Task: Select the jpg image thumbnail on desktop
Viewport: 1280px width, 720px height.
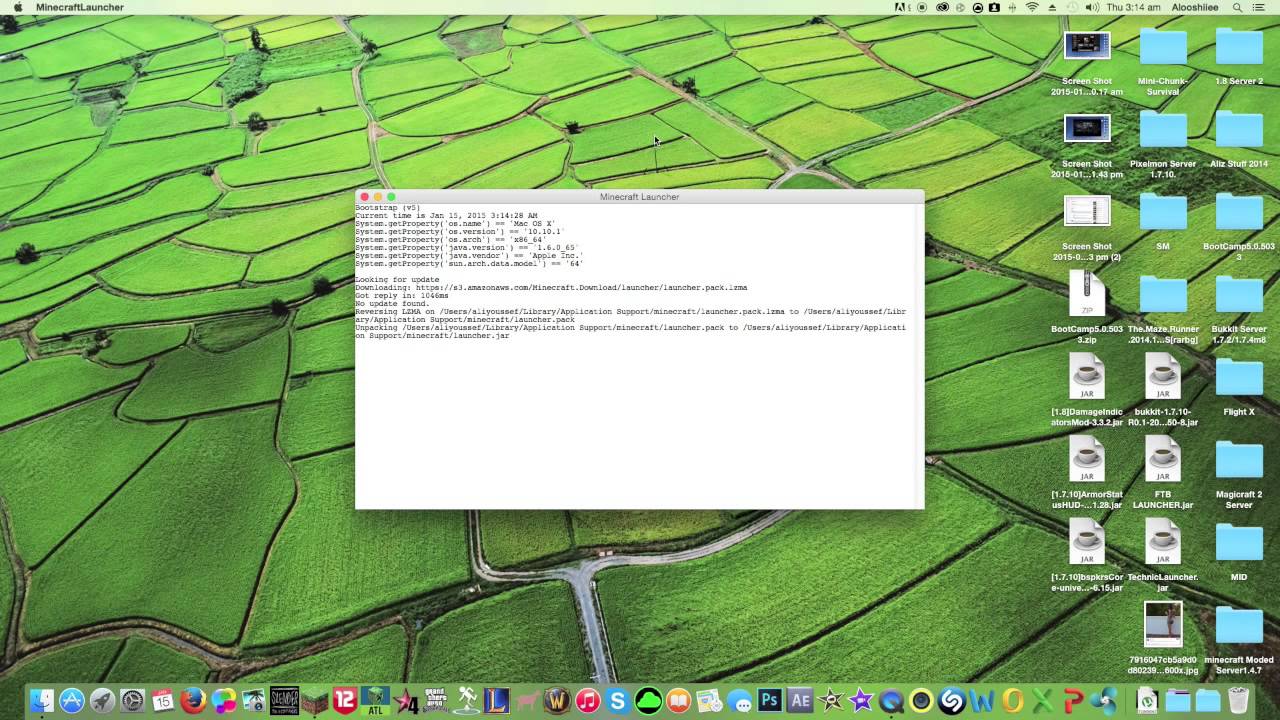Action: pos(1163,624)
